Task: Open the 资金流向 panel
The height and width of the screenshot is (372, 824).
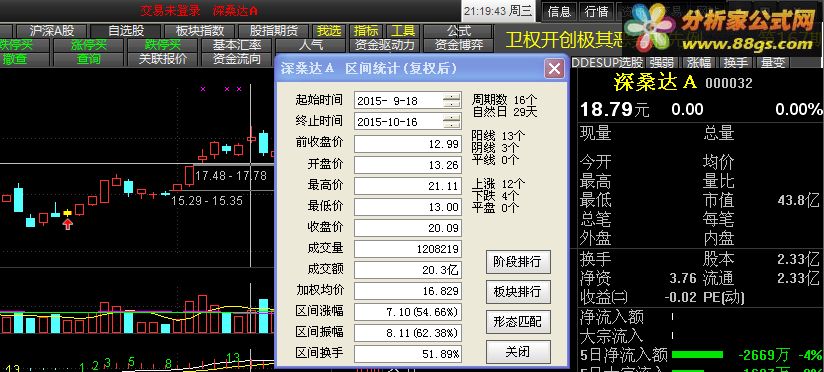Action: click(x=236, y=59)
